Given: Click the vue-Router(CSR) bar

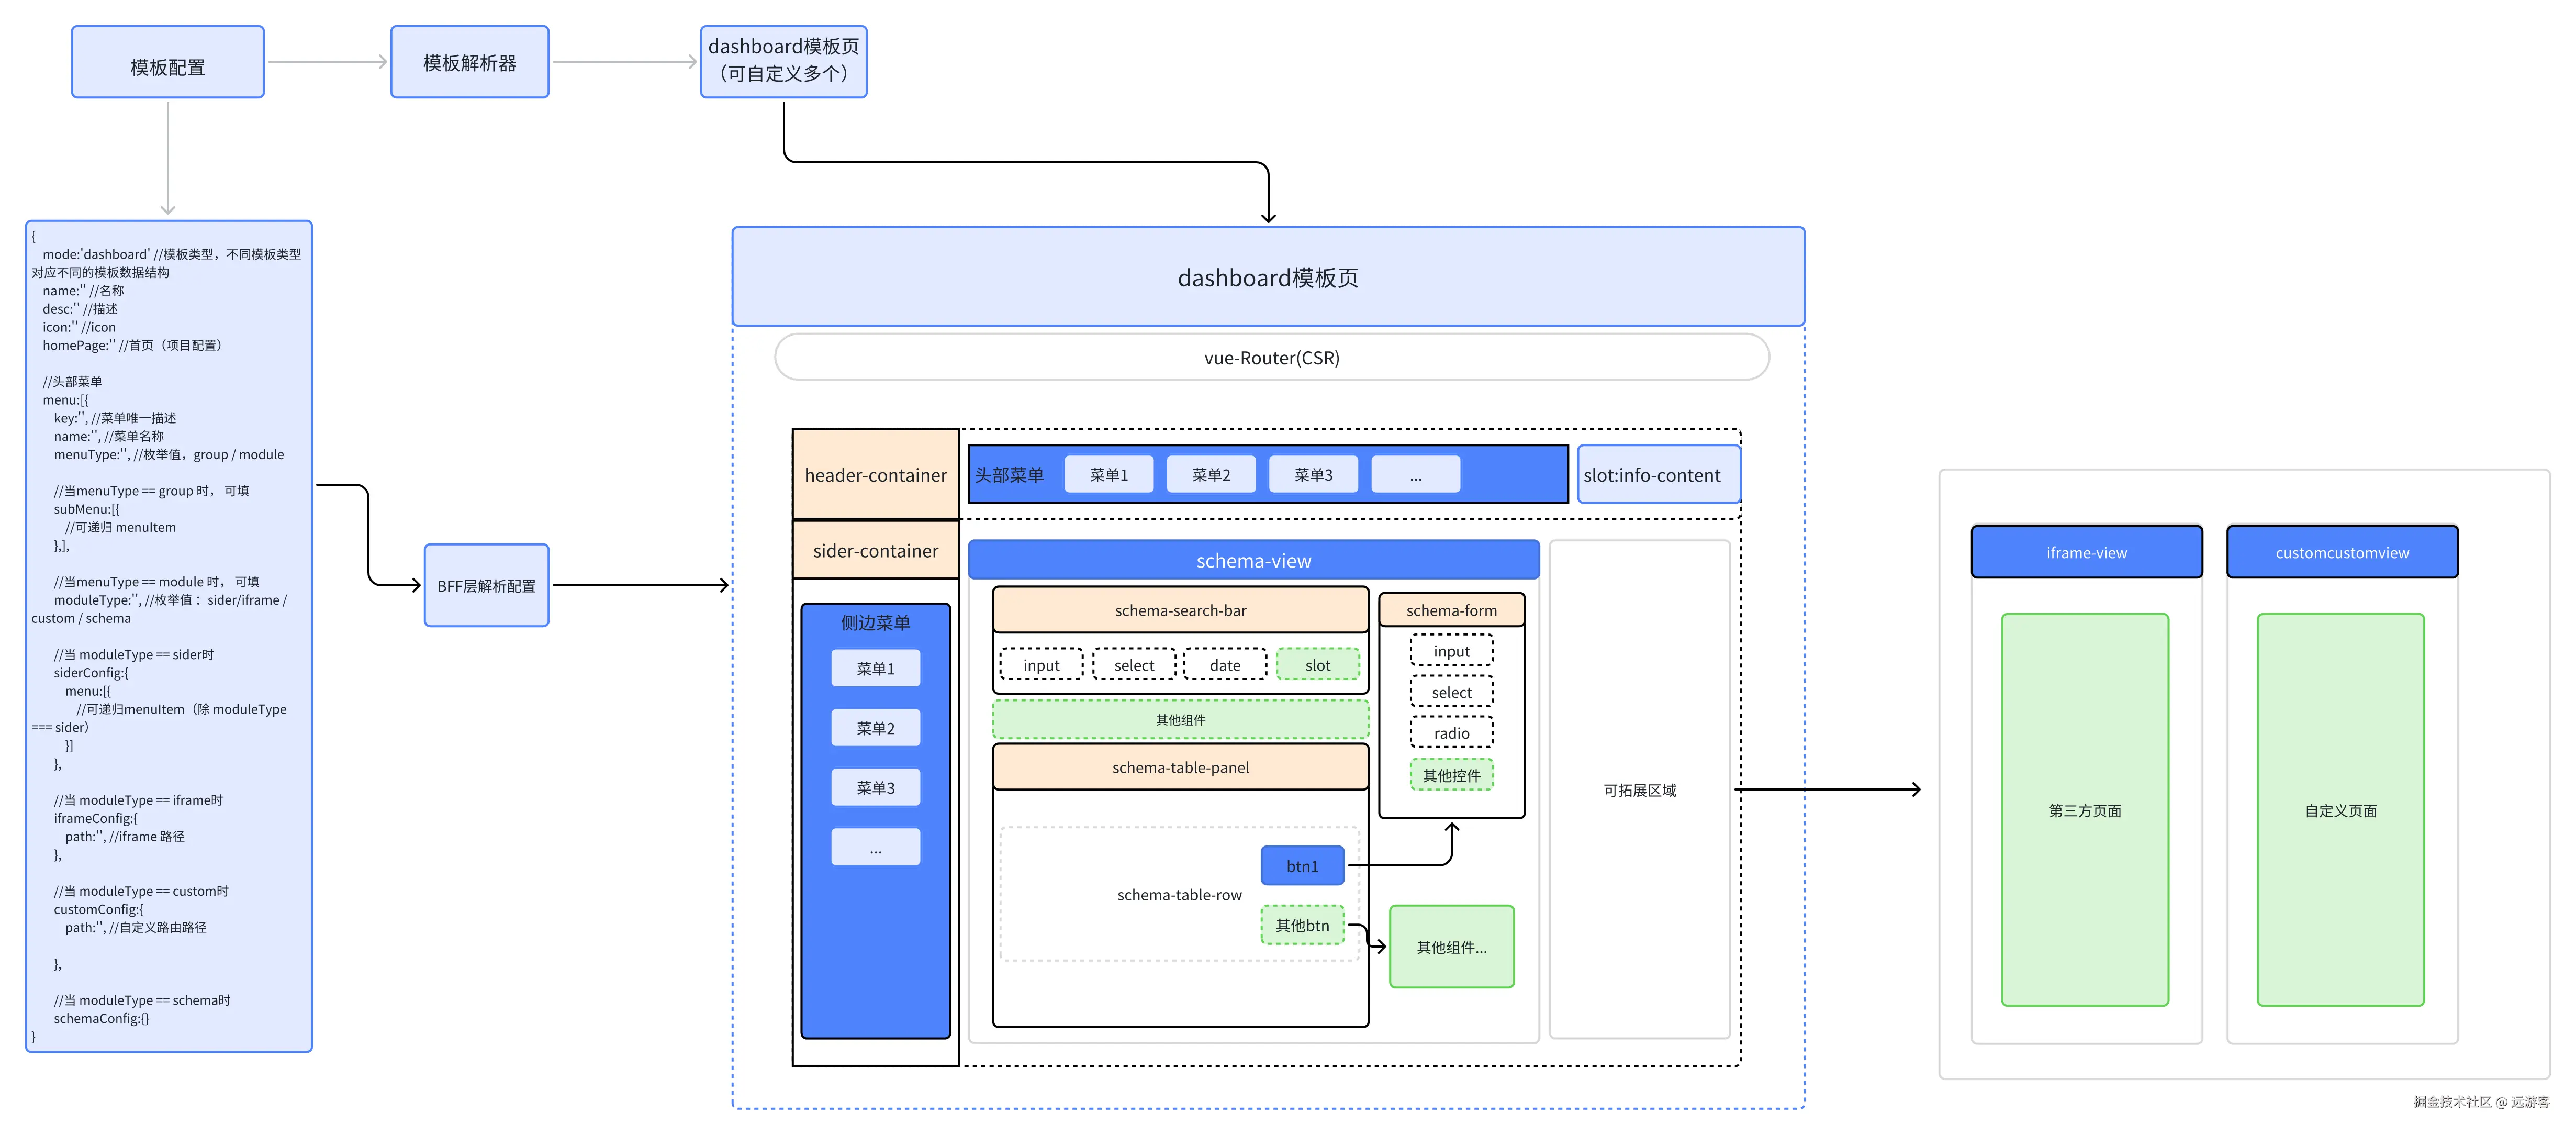Looking at the screenshot, I should [x=1271, y=358].
